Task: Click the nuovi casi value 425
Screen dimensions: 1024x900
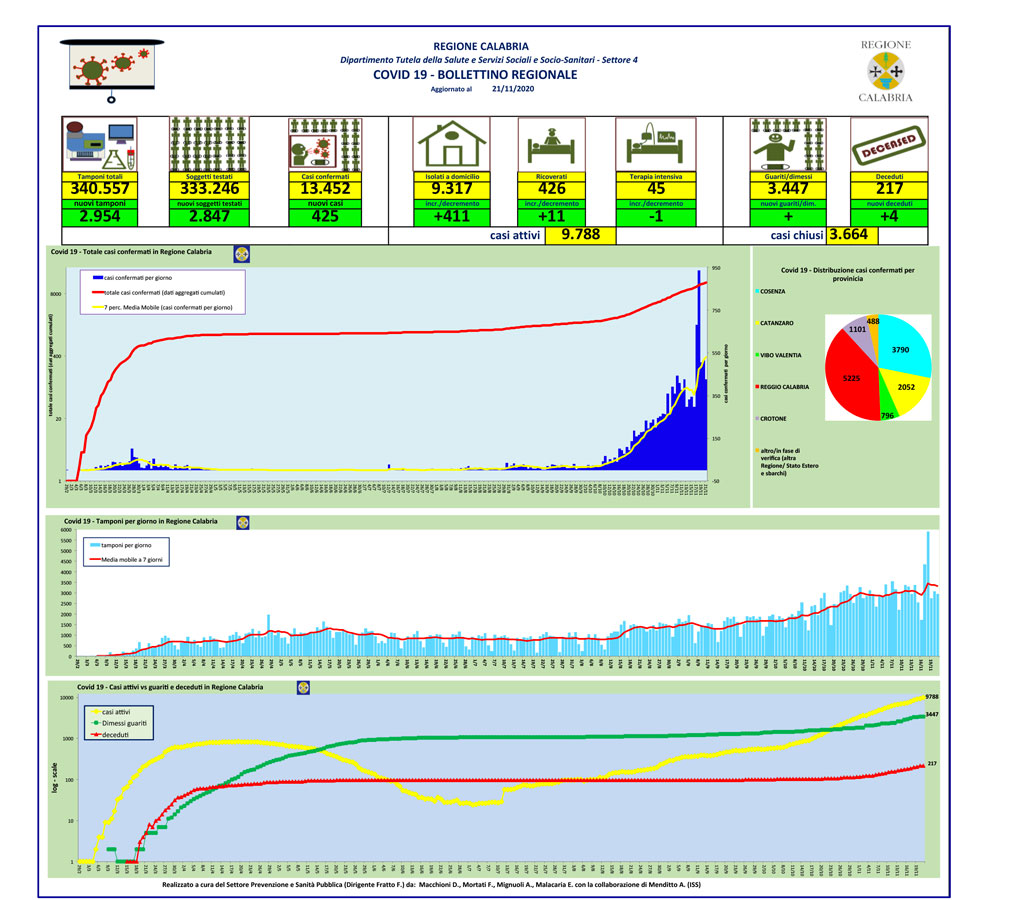Action: pyautogui.click(x=325, y=217)
